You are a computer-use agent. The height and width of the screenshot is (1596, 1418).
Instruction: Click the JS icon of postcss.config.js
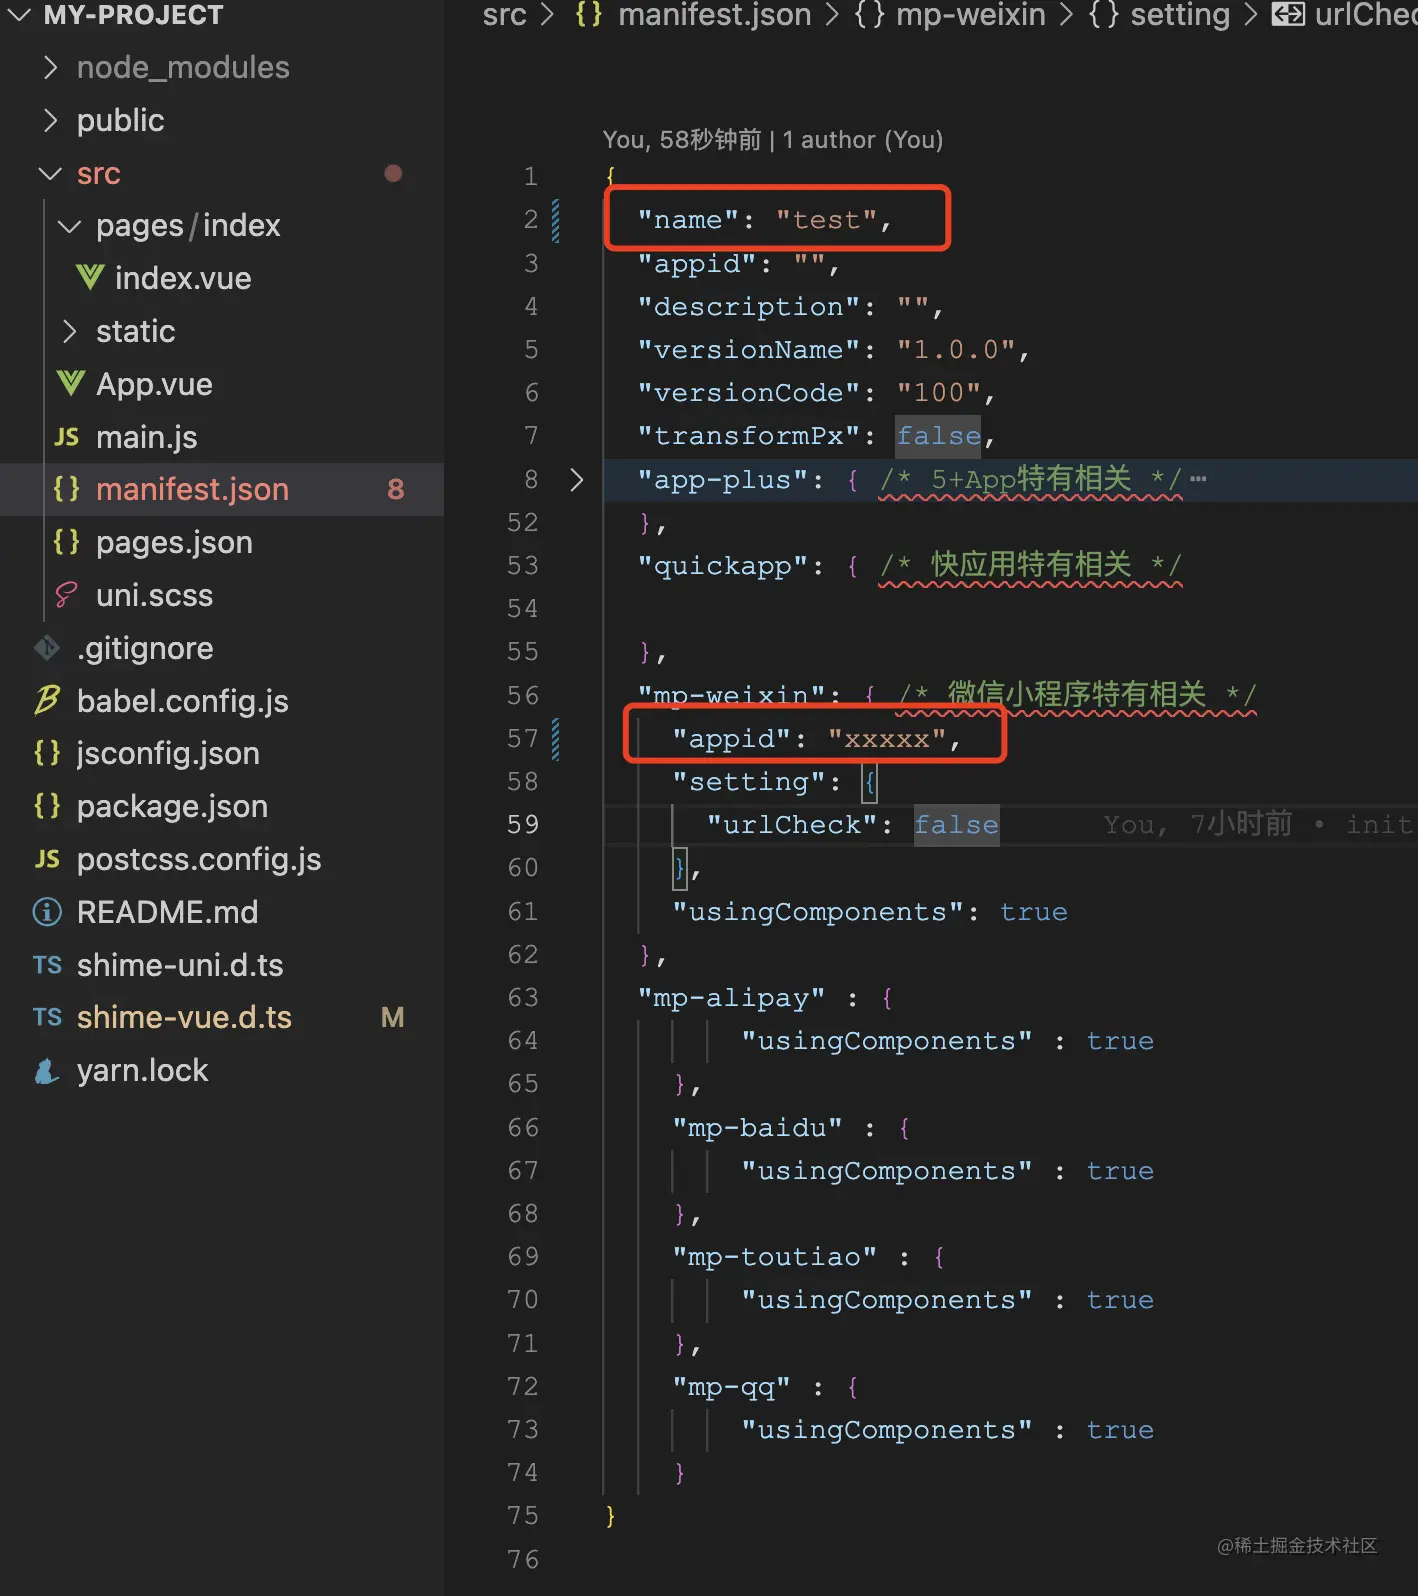[x=47, y=859]
